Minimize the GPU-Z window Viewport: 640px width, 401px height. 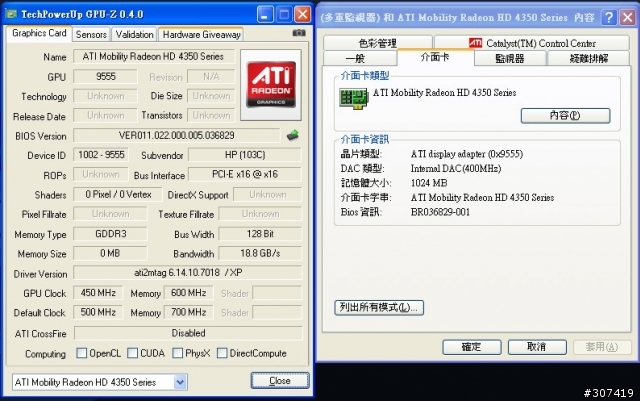click(x=265, y=15)
